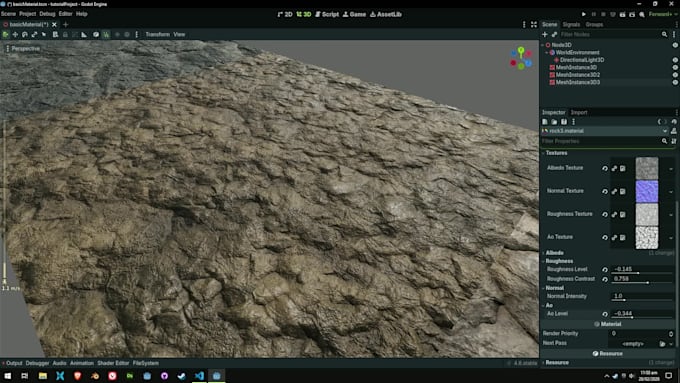Viewport: 680px width, 383px height.
Task: Open the Shader Editor bottom panel
Action: [x=113, y=363]
